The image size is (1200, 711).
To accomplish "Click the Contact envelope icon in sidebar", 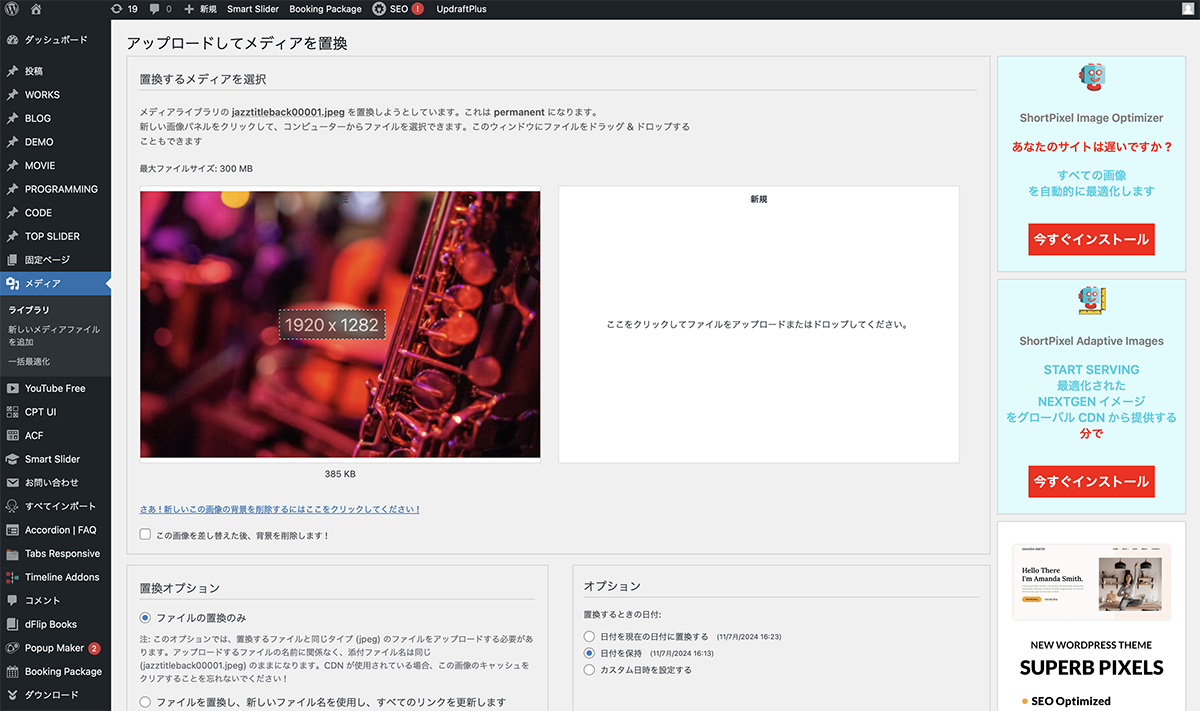I will coord(12,483).
